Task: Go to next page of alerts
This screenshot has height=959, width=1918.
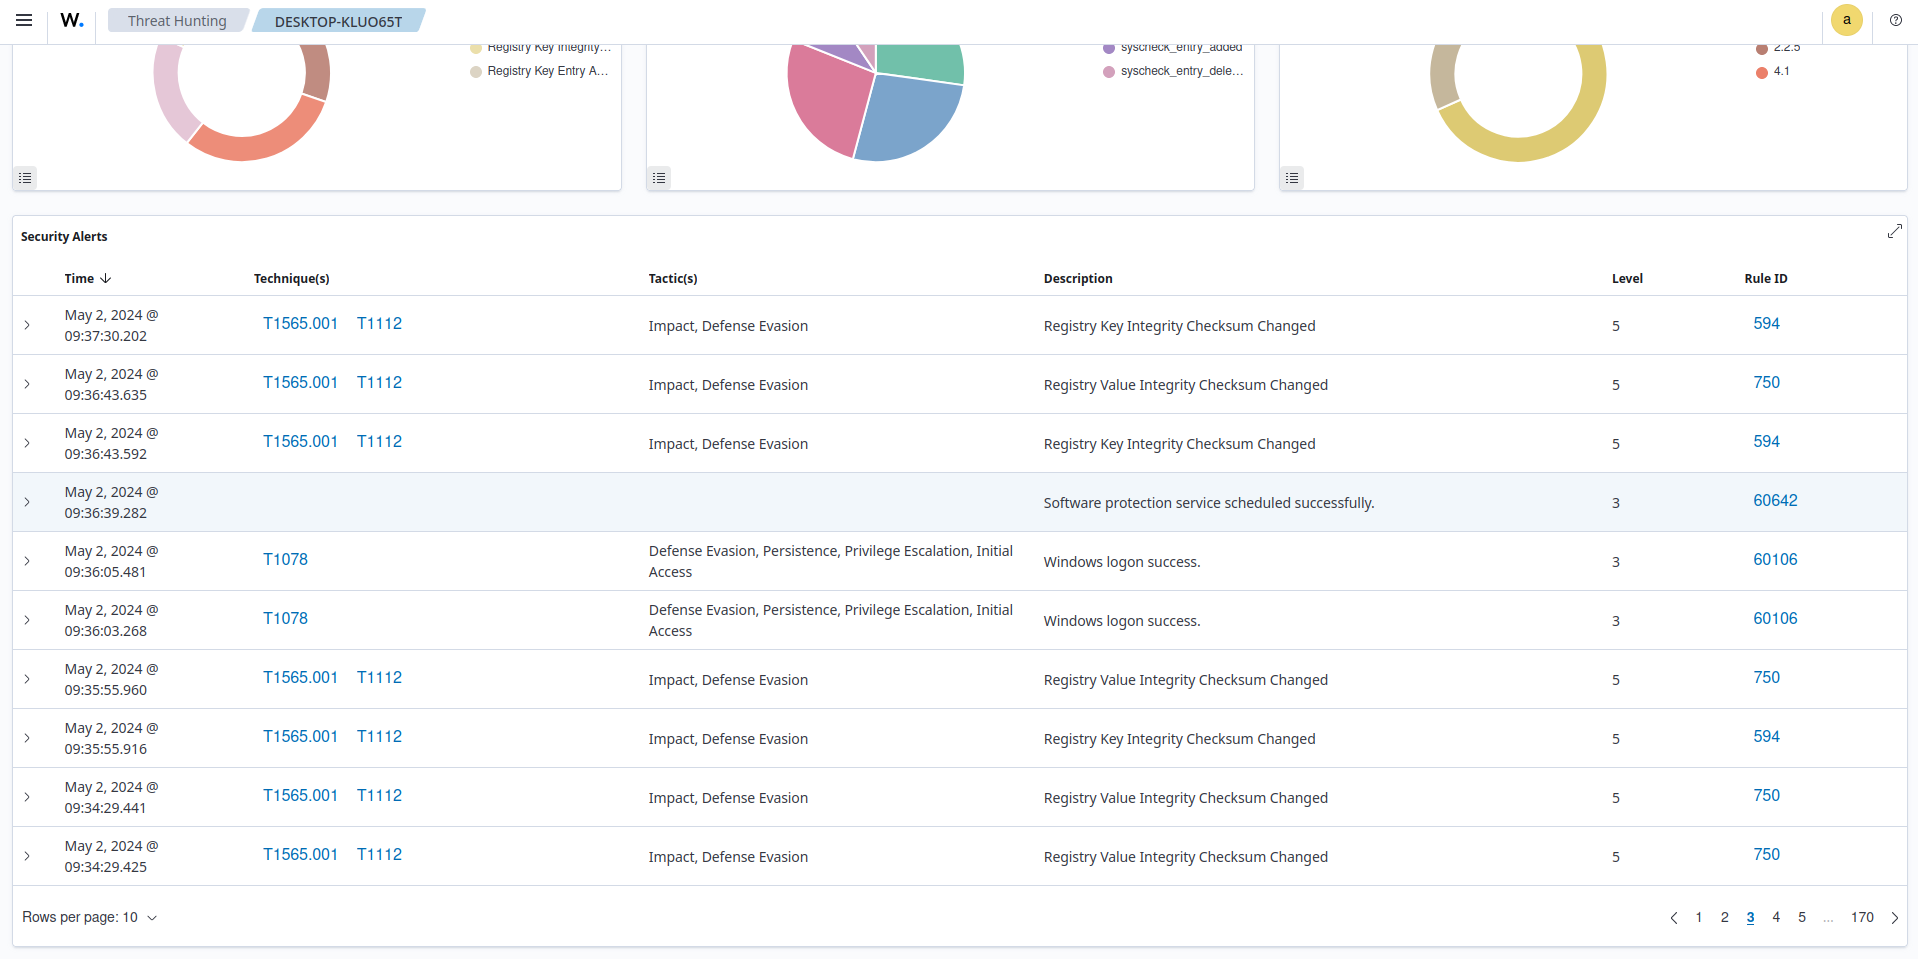Action: pos(1894,918)
